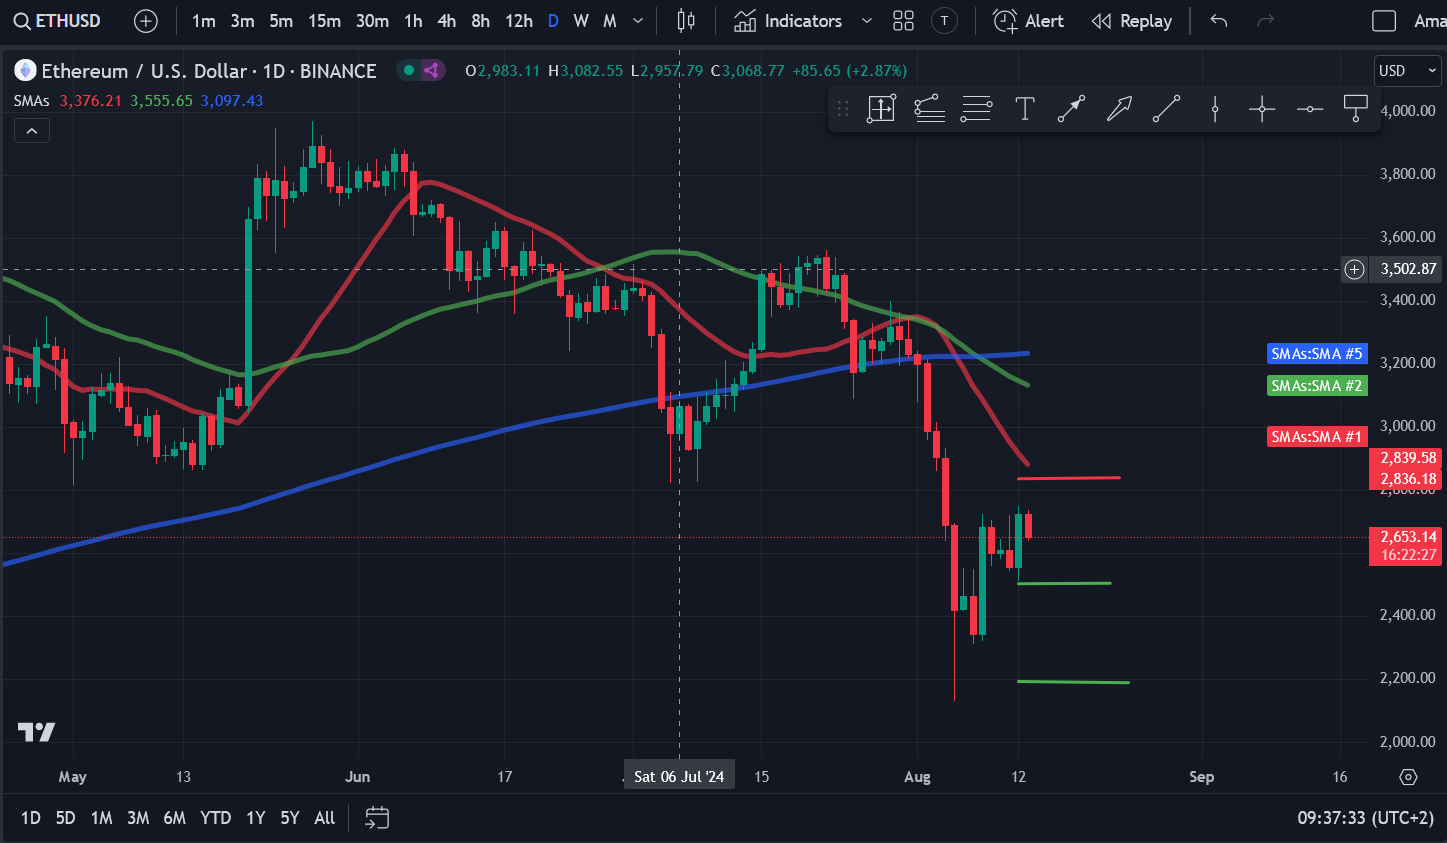Select the 6M date range
The image size is (1447, 843).
click(x=175, y=818)
